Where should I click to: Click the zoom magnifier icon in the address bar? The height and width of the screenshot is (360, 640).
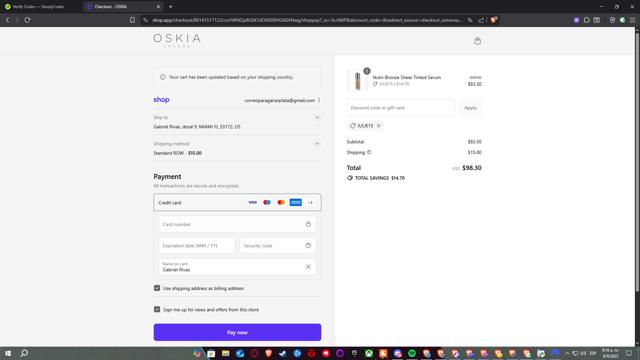pos(470,20)
